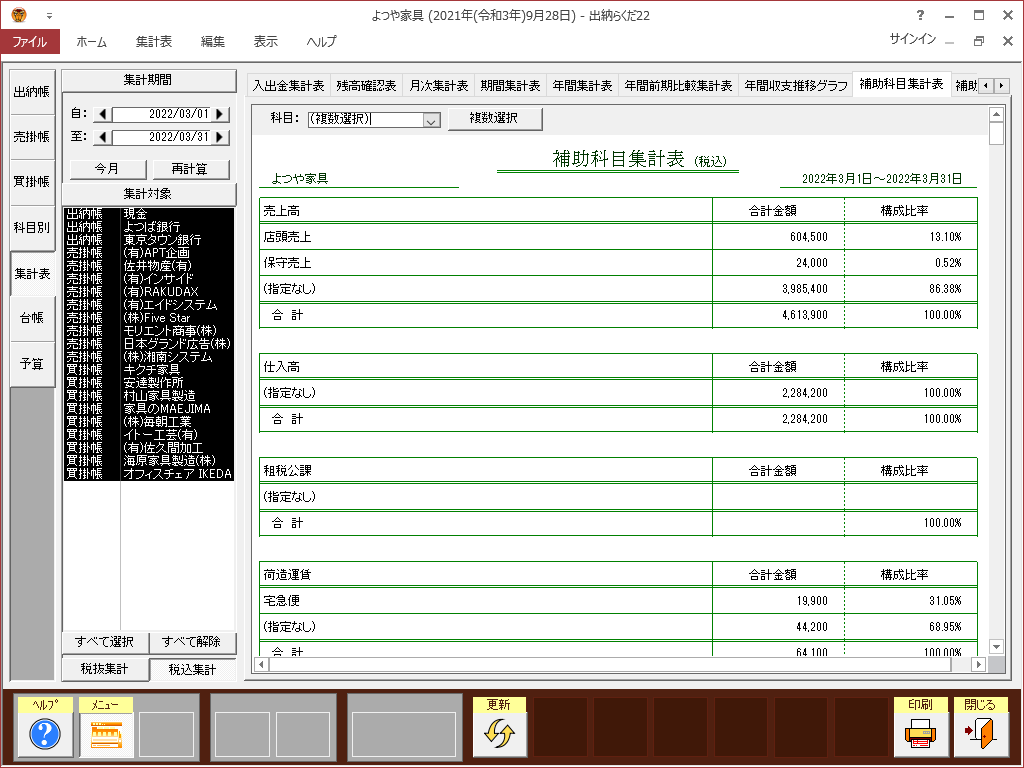Open the 編集 ribbon tab
This screenshot has height=768, width=1024.
tap(213, 42)
